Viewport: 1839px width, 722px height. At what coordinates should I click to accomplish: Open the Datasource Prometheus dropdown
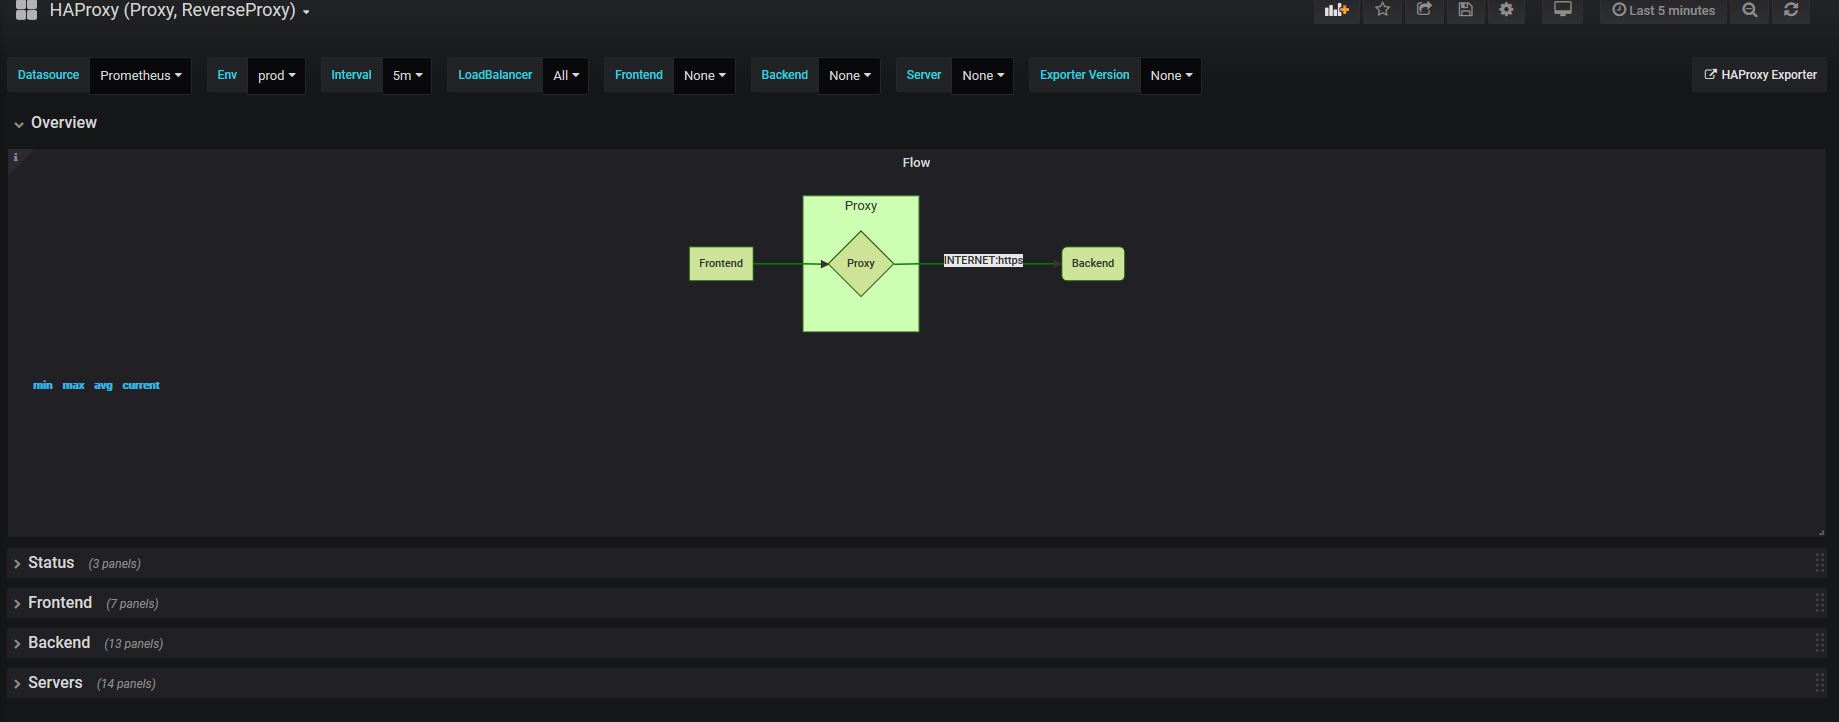tap(140, 76)
